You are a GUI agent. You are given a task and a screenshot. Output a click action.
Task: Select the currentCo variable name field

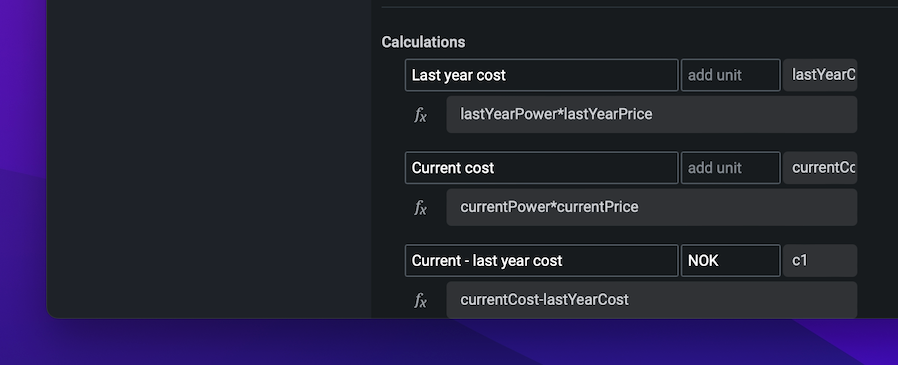(x=820, y=168)
